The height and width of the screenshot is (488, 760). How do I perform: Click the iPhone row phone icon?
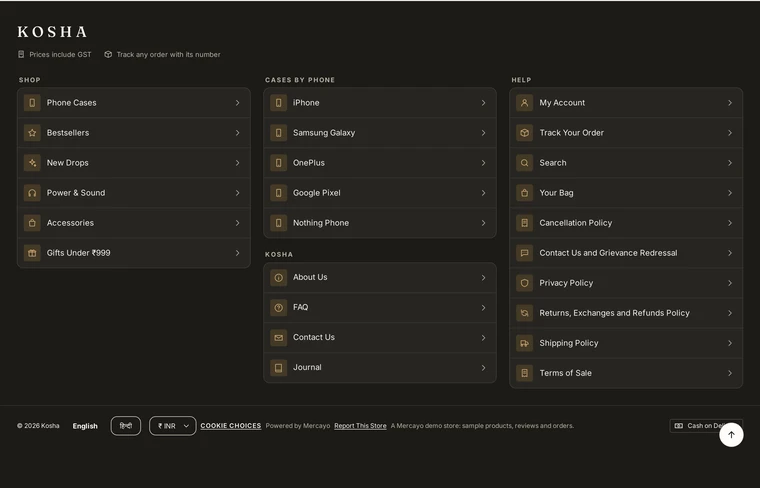tap(278, 103)
